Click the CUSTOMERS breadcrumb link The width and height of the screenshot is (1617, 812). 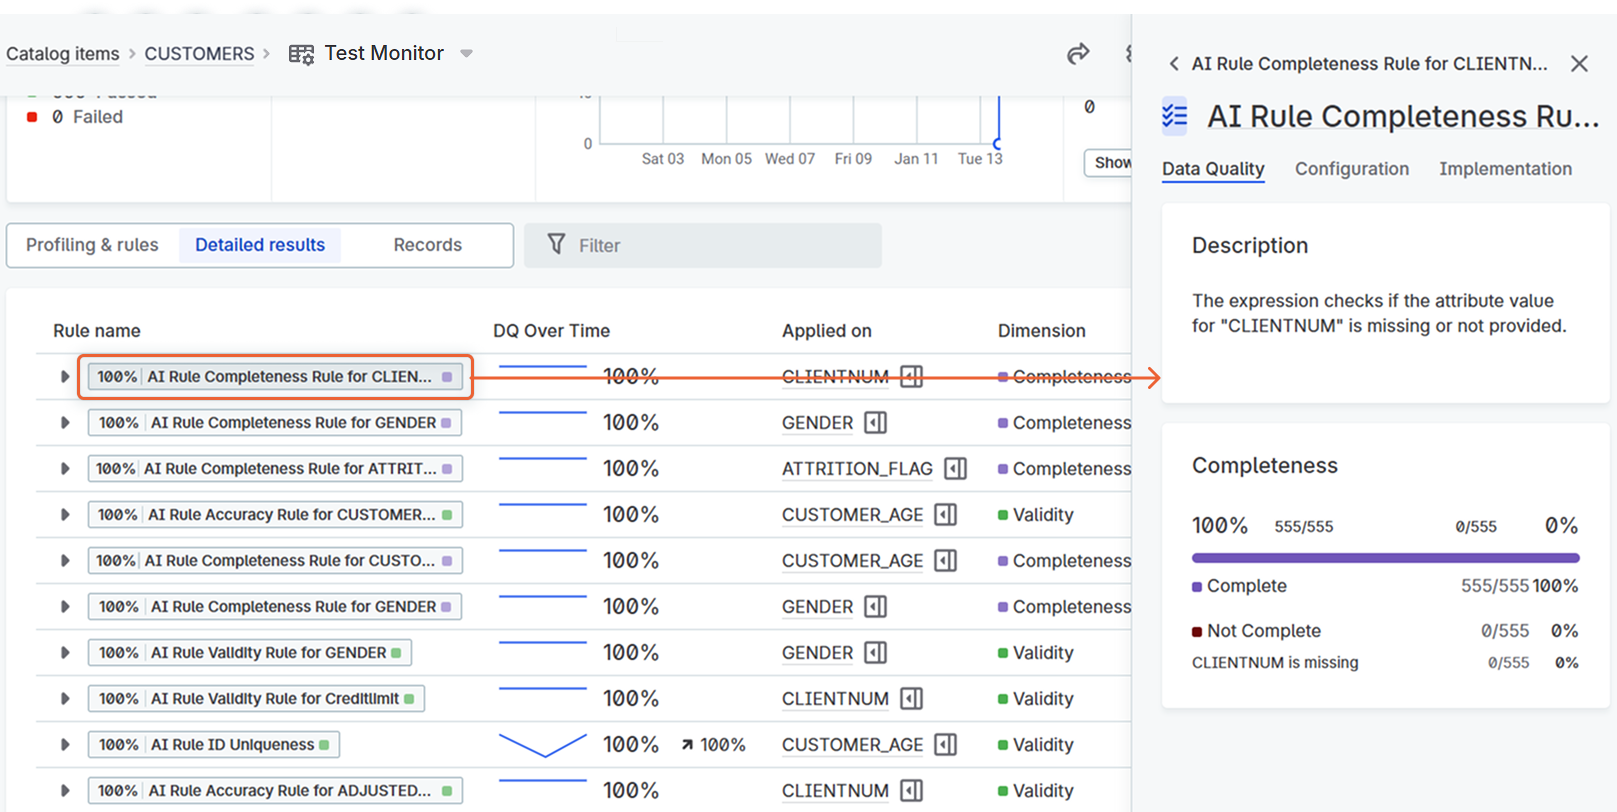199,54
